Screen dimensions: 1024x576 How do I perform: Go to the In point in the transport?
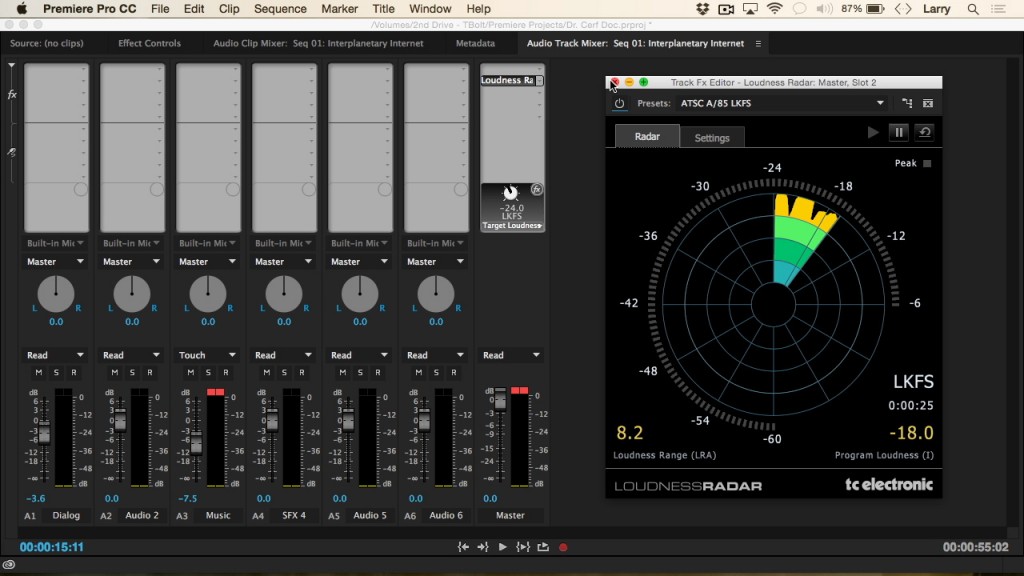coord(463,547)
